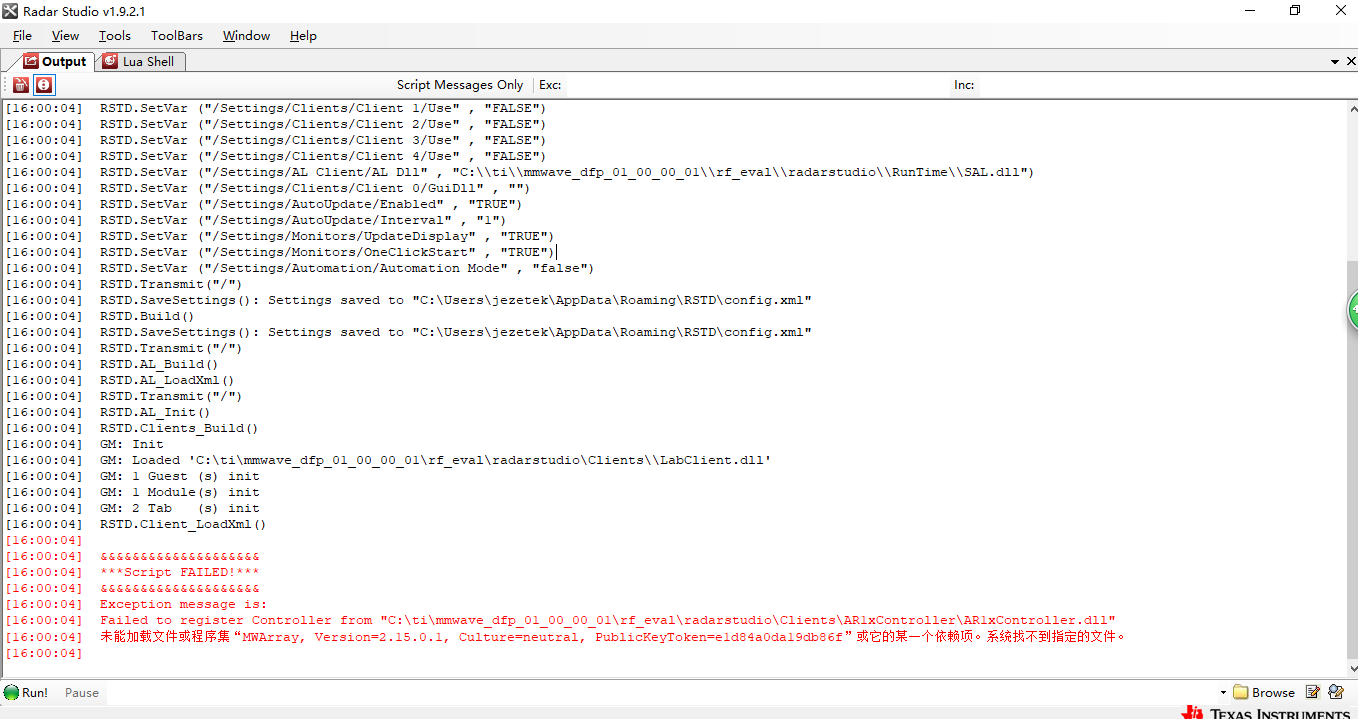Open the Window menu
Screen dimensions: 1358x719
(246, 35)
